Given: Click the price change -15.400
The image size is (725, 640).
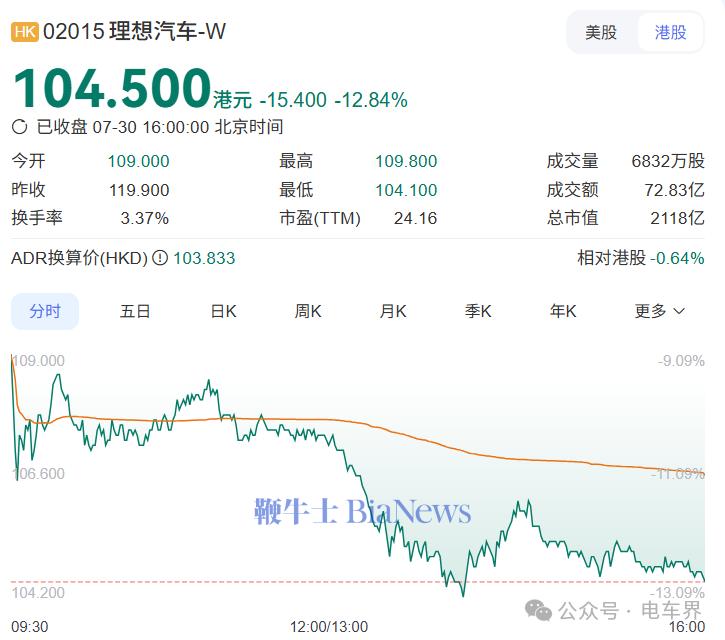Looking at the screenshot, I should coord(293,100).
